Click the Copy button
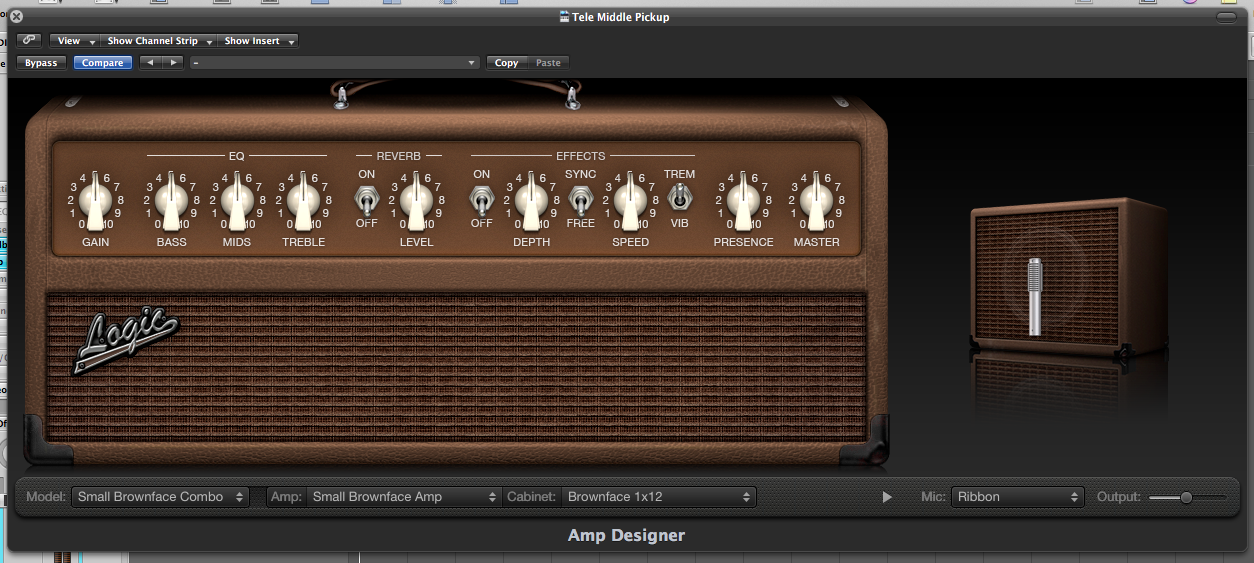This screenshot has height=563, width=1254. coord(507,63)
